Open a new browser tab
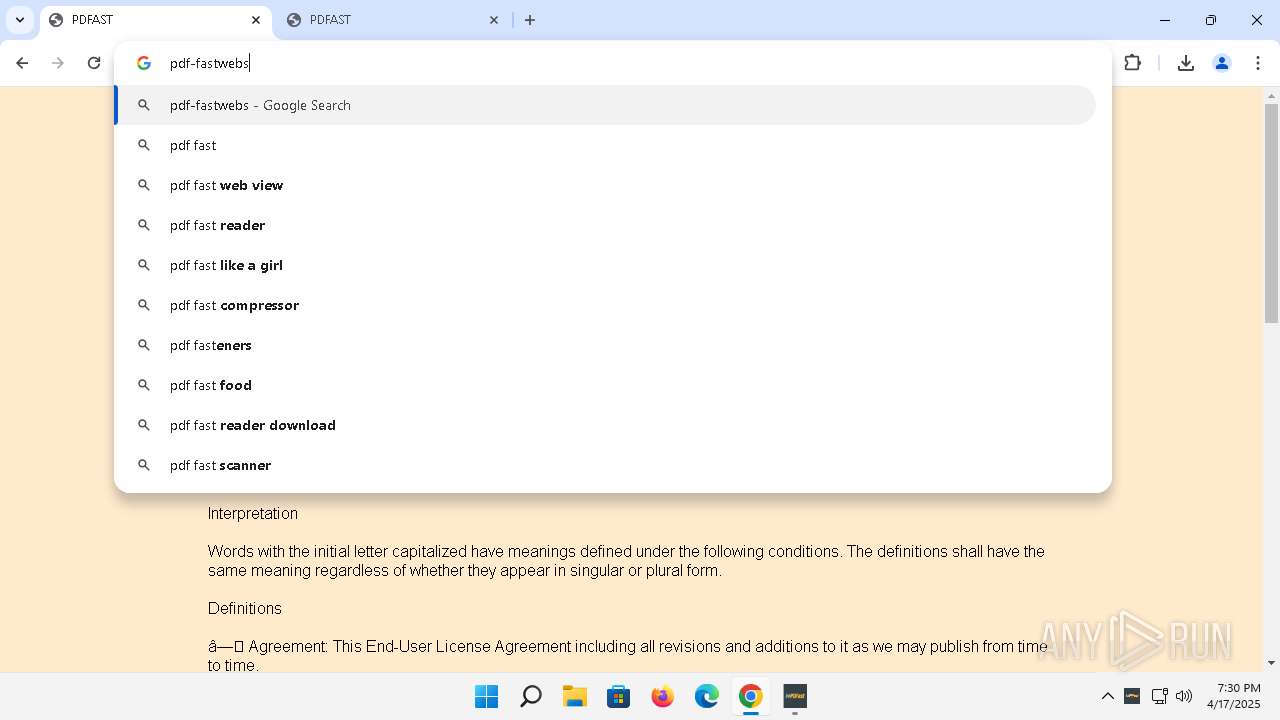 (x=530, y=20)
